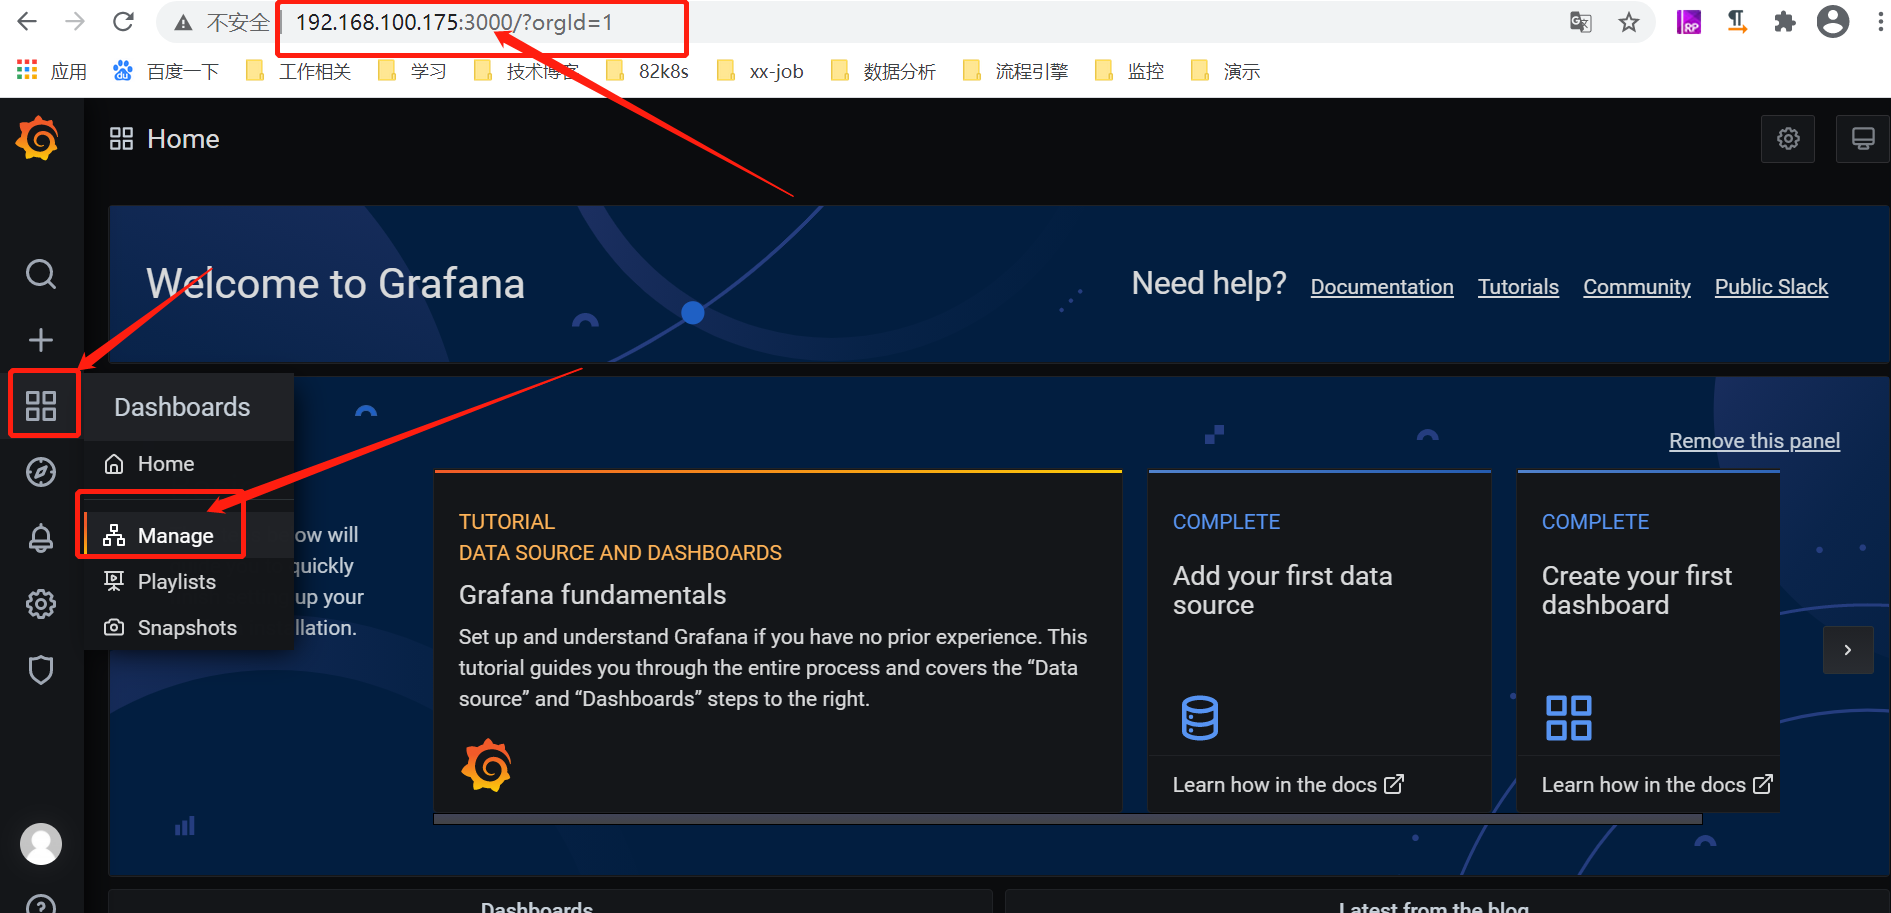The height and width of the screenshot is (913, 1891).
Task: Open the Tutorials link
Action: 1518,287
